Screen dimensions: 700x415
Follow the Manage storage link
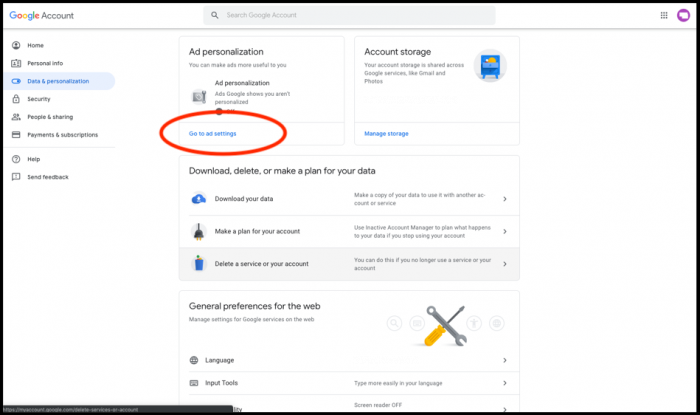click(386, 133)
